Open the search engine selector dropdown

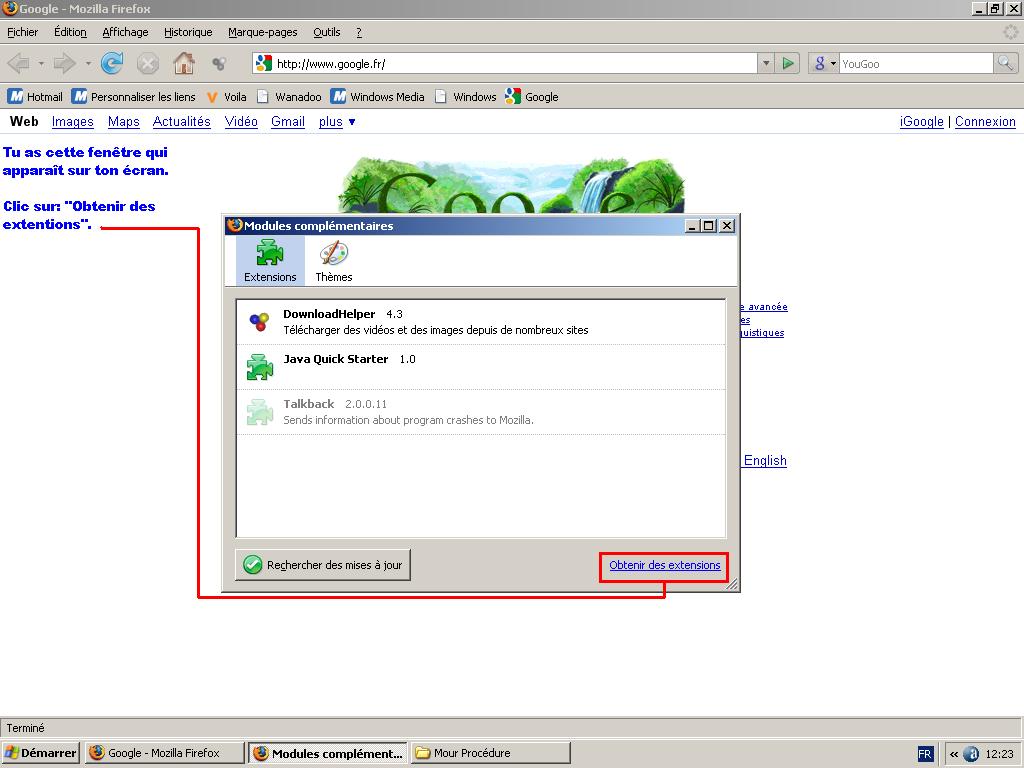(x=824, y=64)
